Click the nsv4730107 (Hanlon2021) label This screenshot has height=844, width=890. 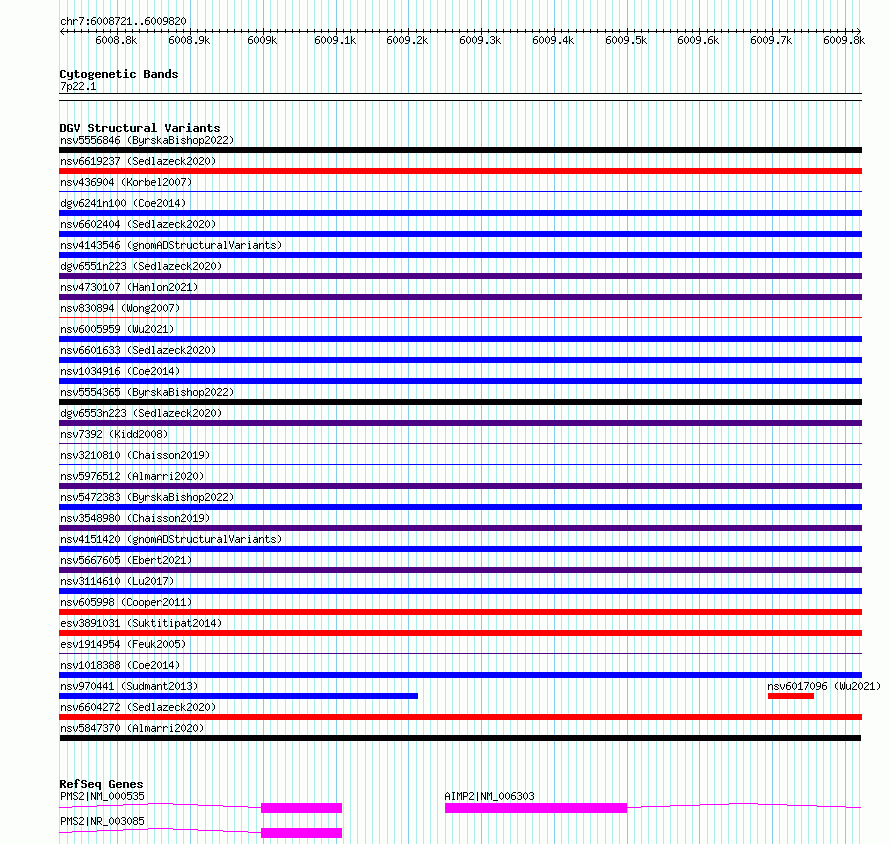[129, 287]
